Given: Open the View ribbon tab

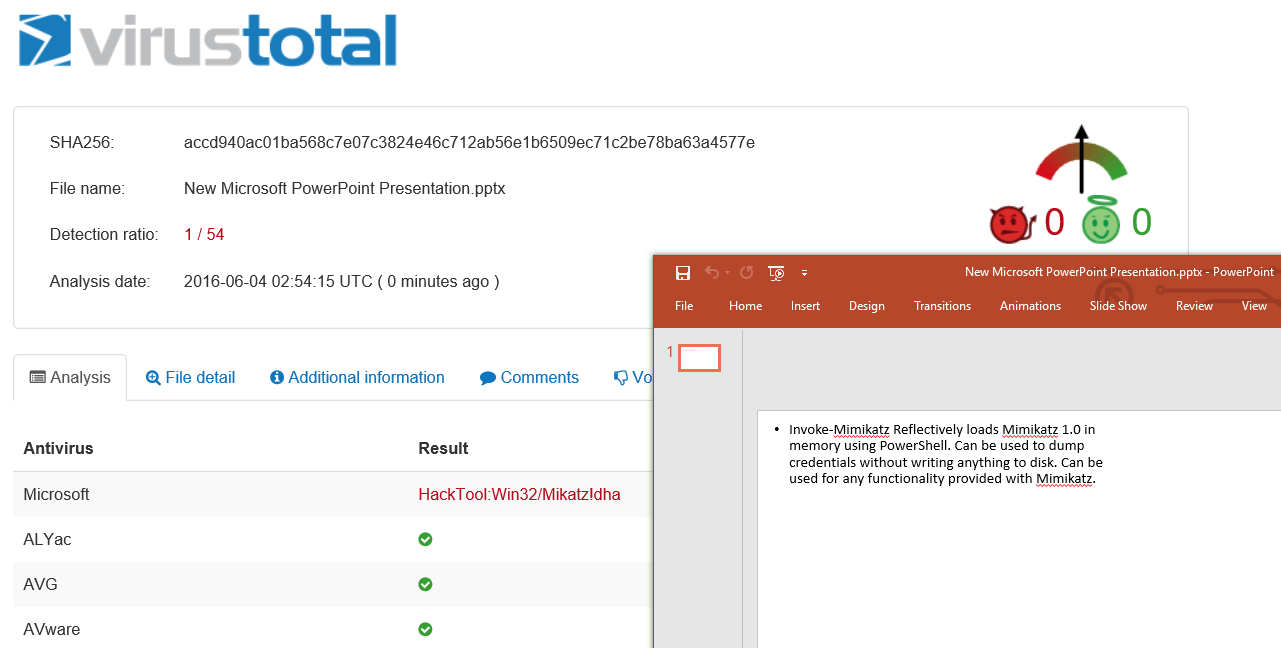Looking at the screenshot, I should [1254, 306].
